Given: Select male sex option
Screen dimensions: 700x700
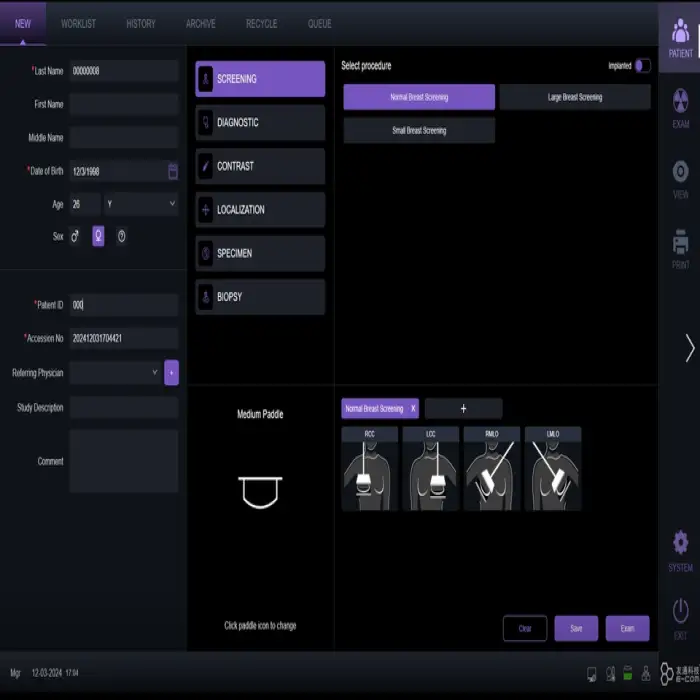Looking at the screenshot, I should [75, 237].
